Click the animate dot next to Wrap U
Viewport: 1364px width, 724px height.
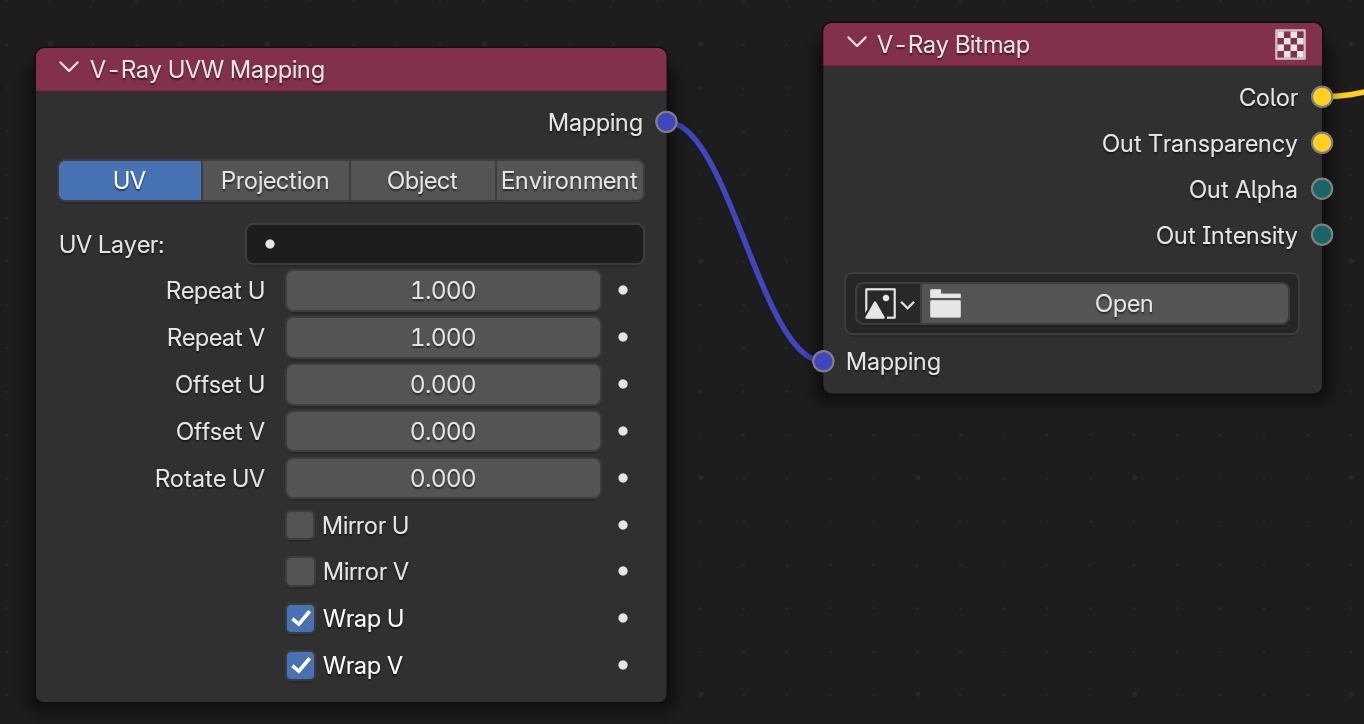[x=623, y=619]
